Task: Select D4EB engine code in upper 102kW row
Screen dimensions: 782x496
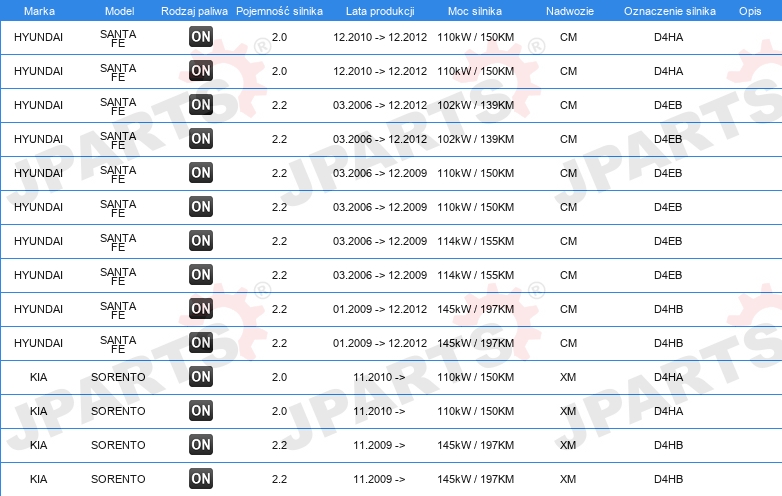Action: pos(668,105)
